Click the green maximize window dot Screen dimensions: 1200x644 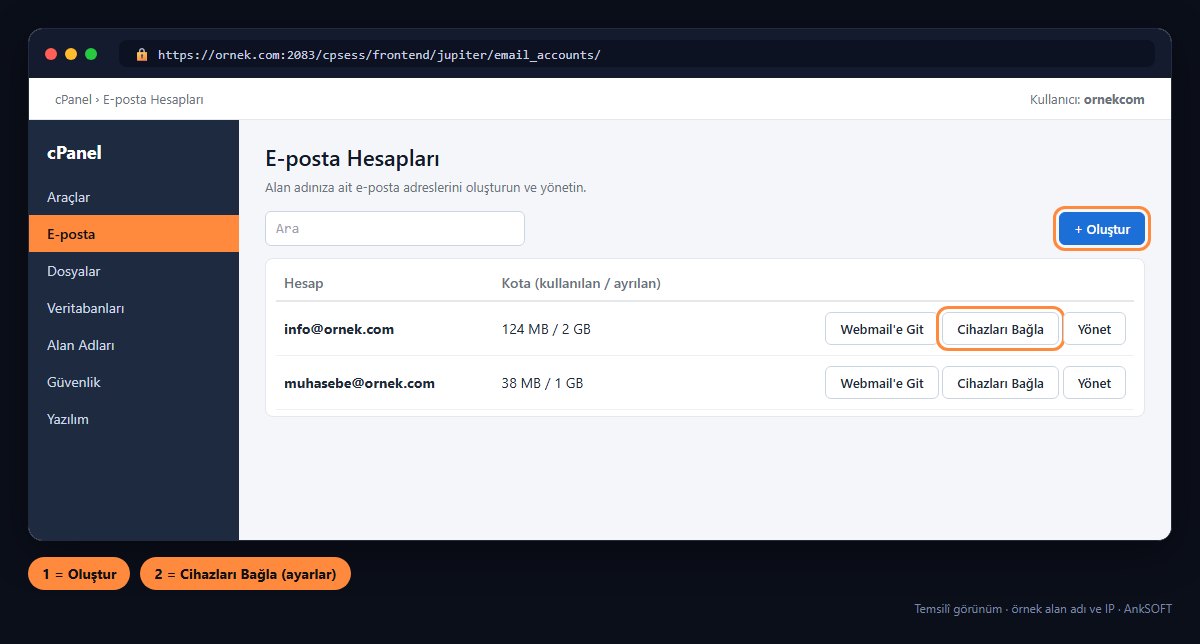pyautogui.click(x=91, y=54)
